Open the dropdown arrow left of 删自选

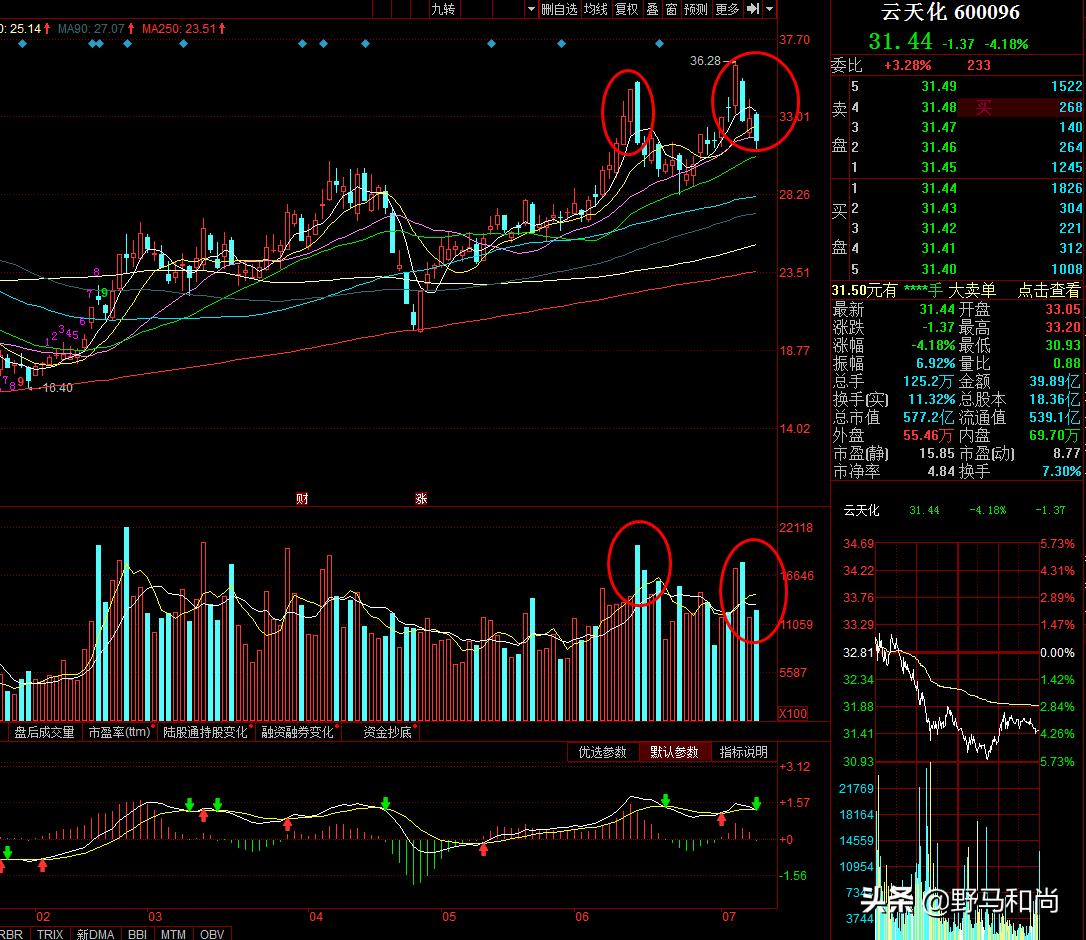click(x=532, y=9)
